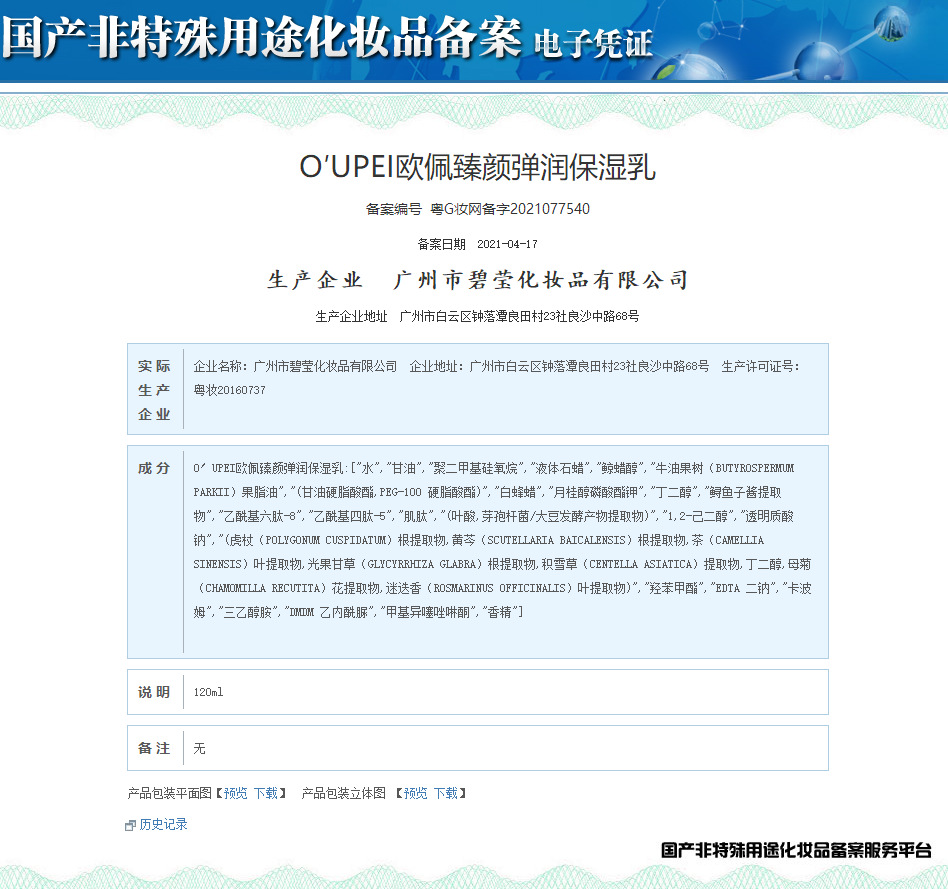Preview the 产品包装立体图 image

pos(415,793)
